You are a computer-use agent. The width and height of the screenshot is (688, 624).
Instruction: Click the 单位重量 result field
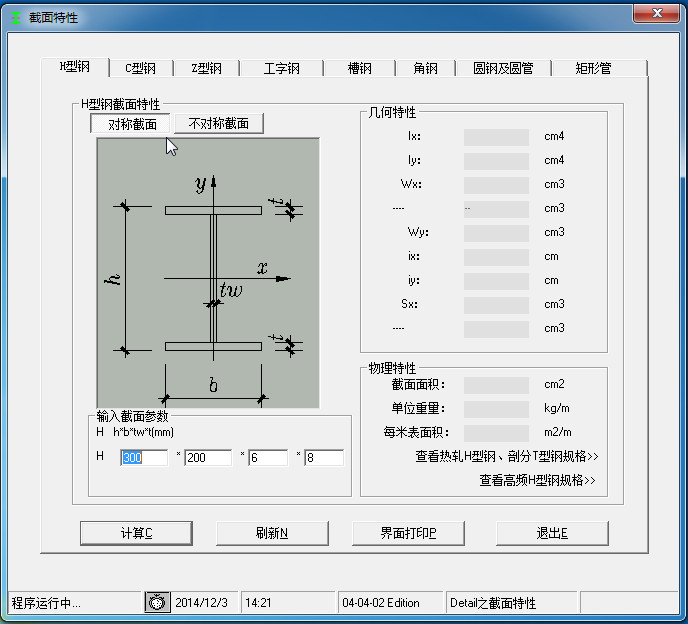coord(496,409)
